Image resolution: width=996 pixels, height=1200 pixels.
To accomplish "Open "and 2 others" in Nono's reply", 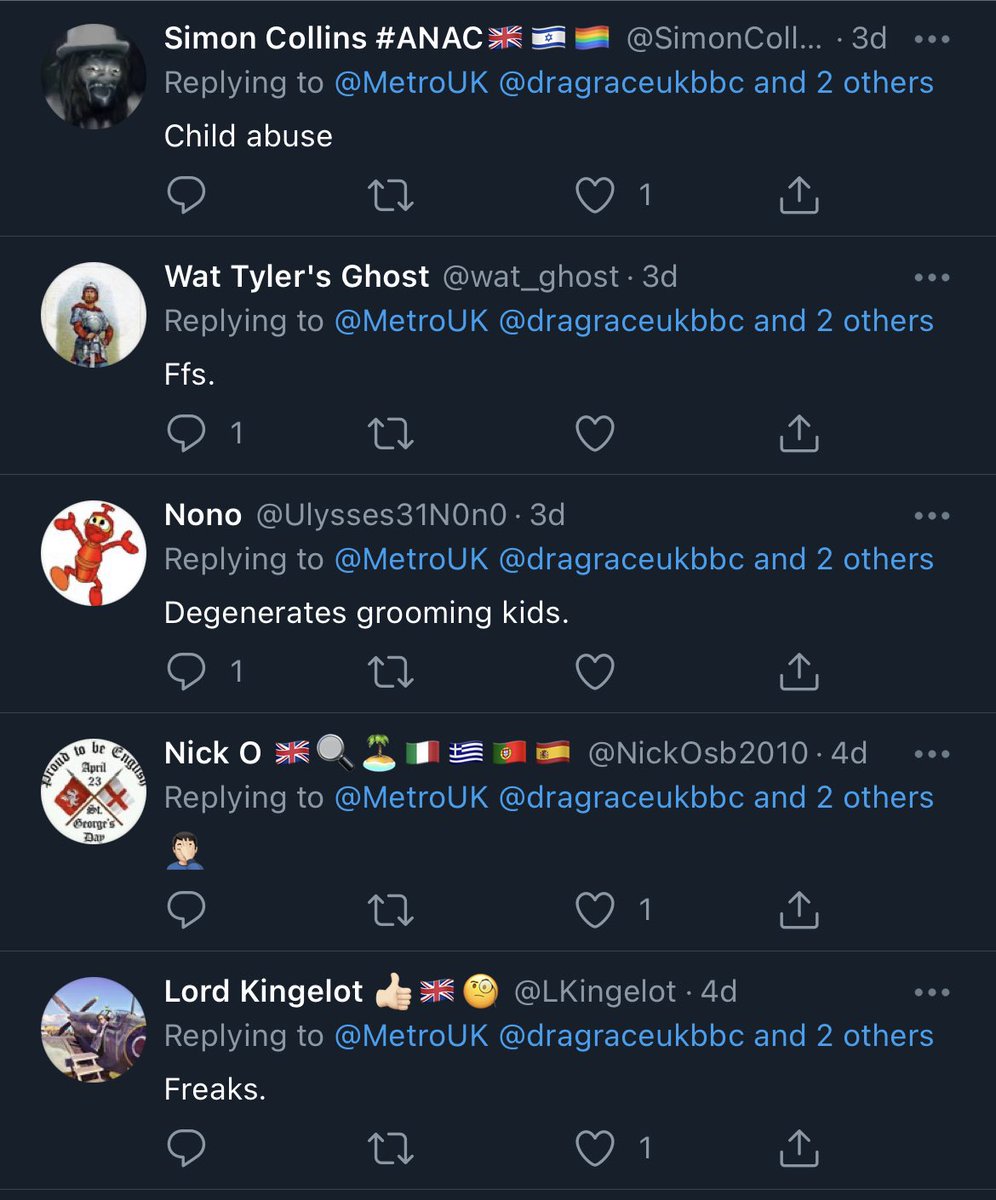I will coord(843,559).
